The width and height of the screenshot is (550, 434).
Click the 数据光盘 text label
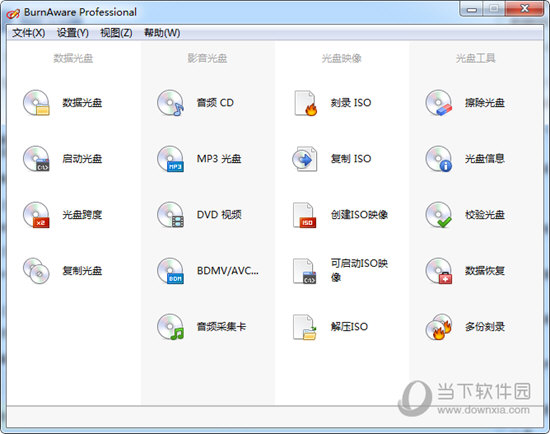tap(82, 103)
